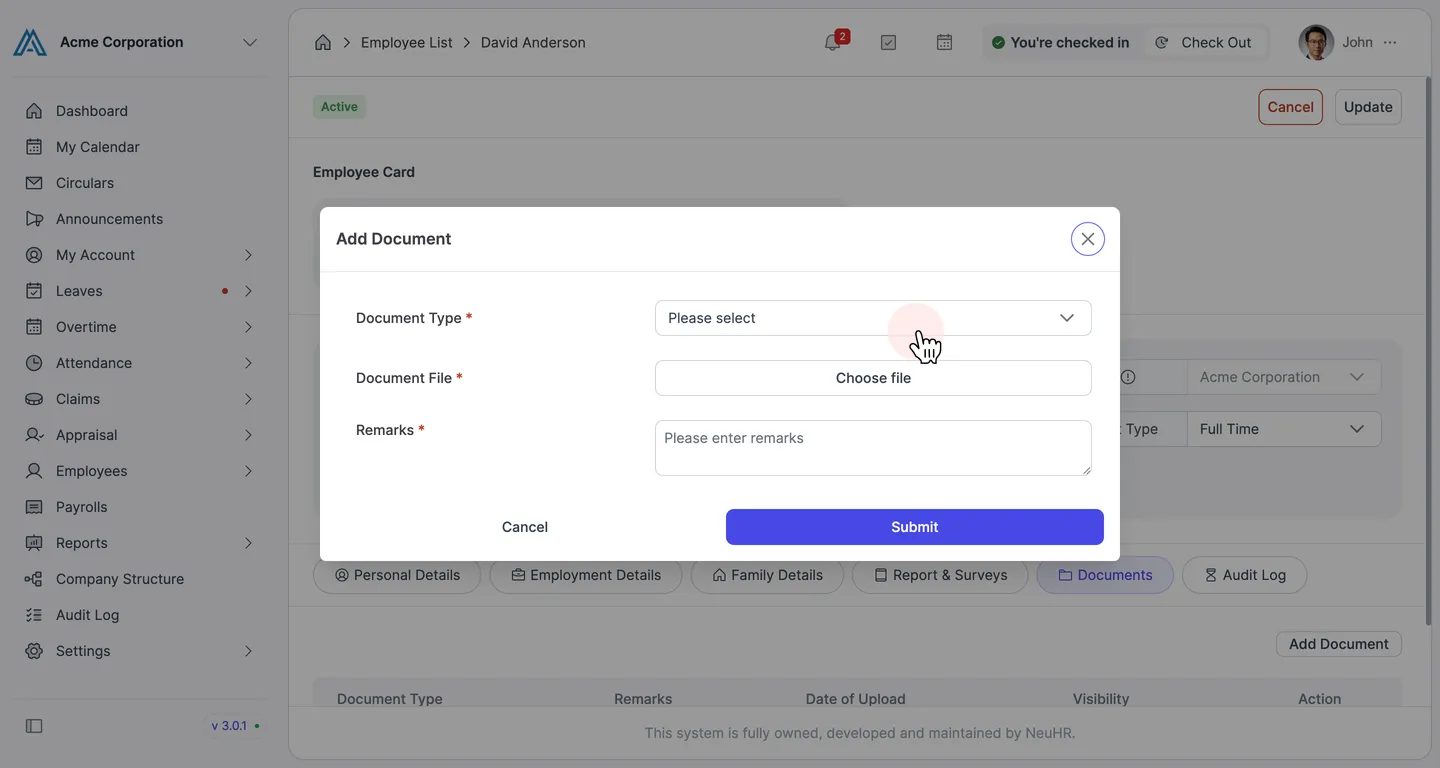Click the Settings gear icon
1440x768 pixels.
[34, 651]
